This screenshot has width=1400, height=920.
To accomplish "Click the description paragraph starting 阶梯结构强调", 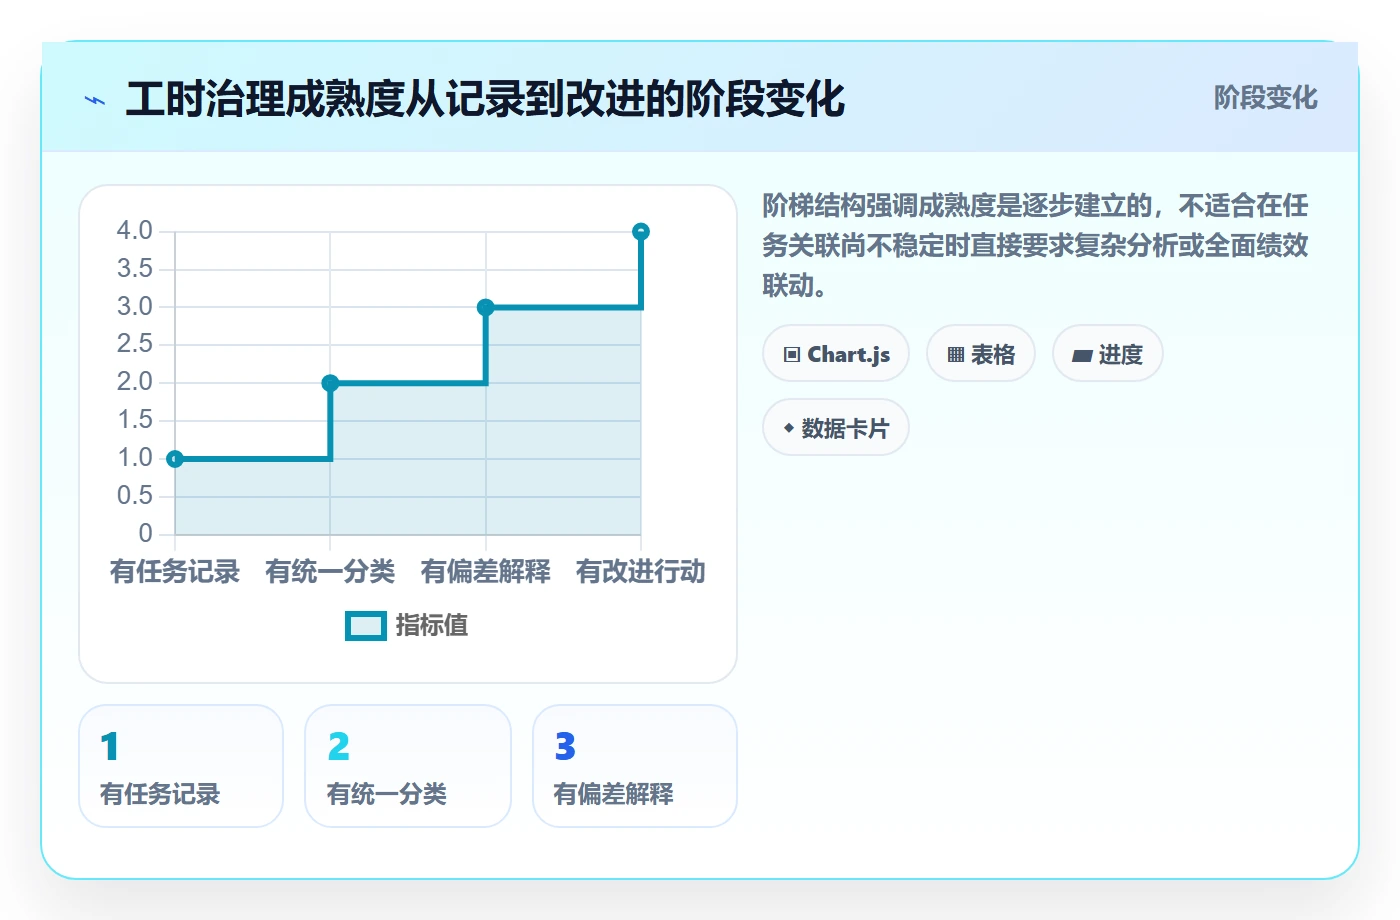I will click(1035, 246).
